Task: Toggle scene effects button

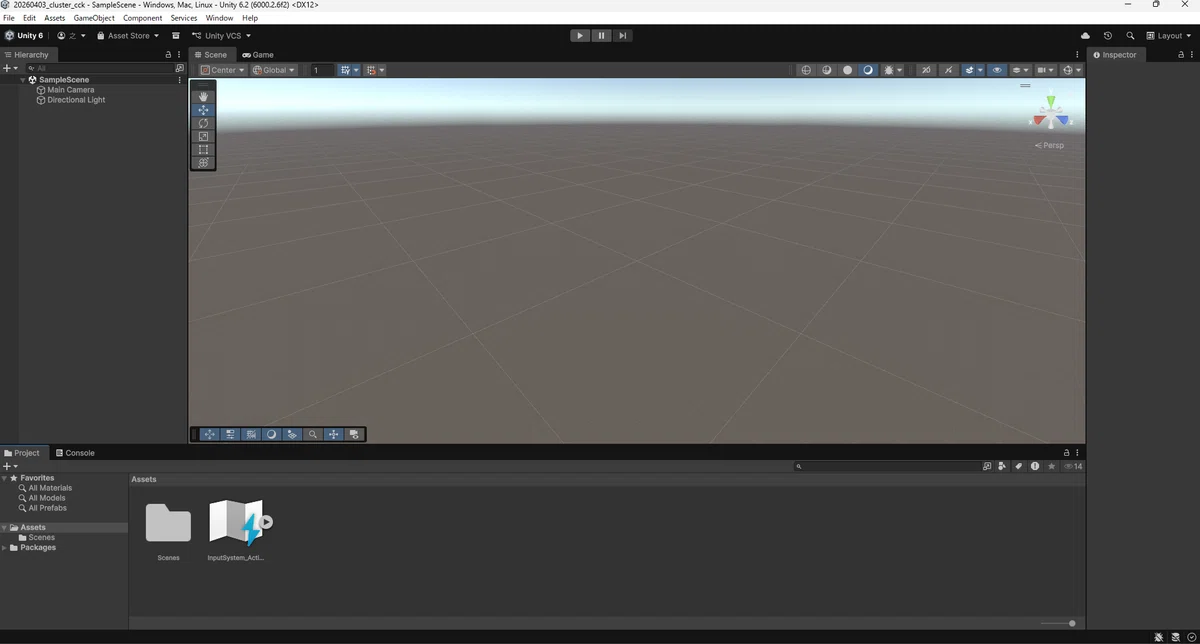Action: click(x=969, y=70)
